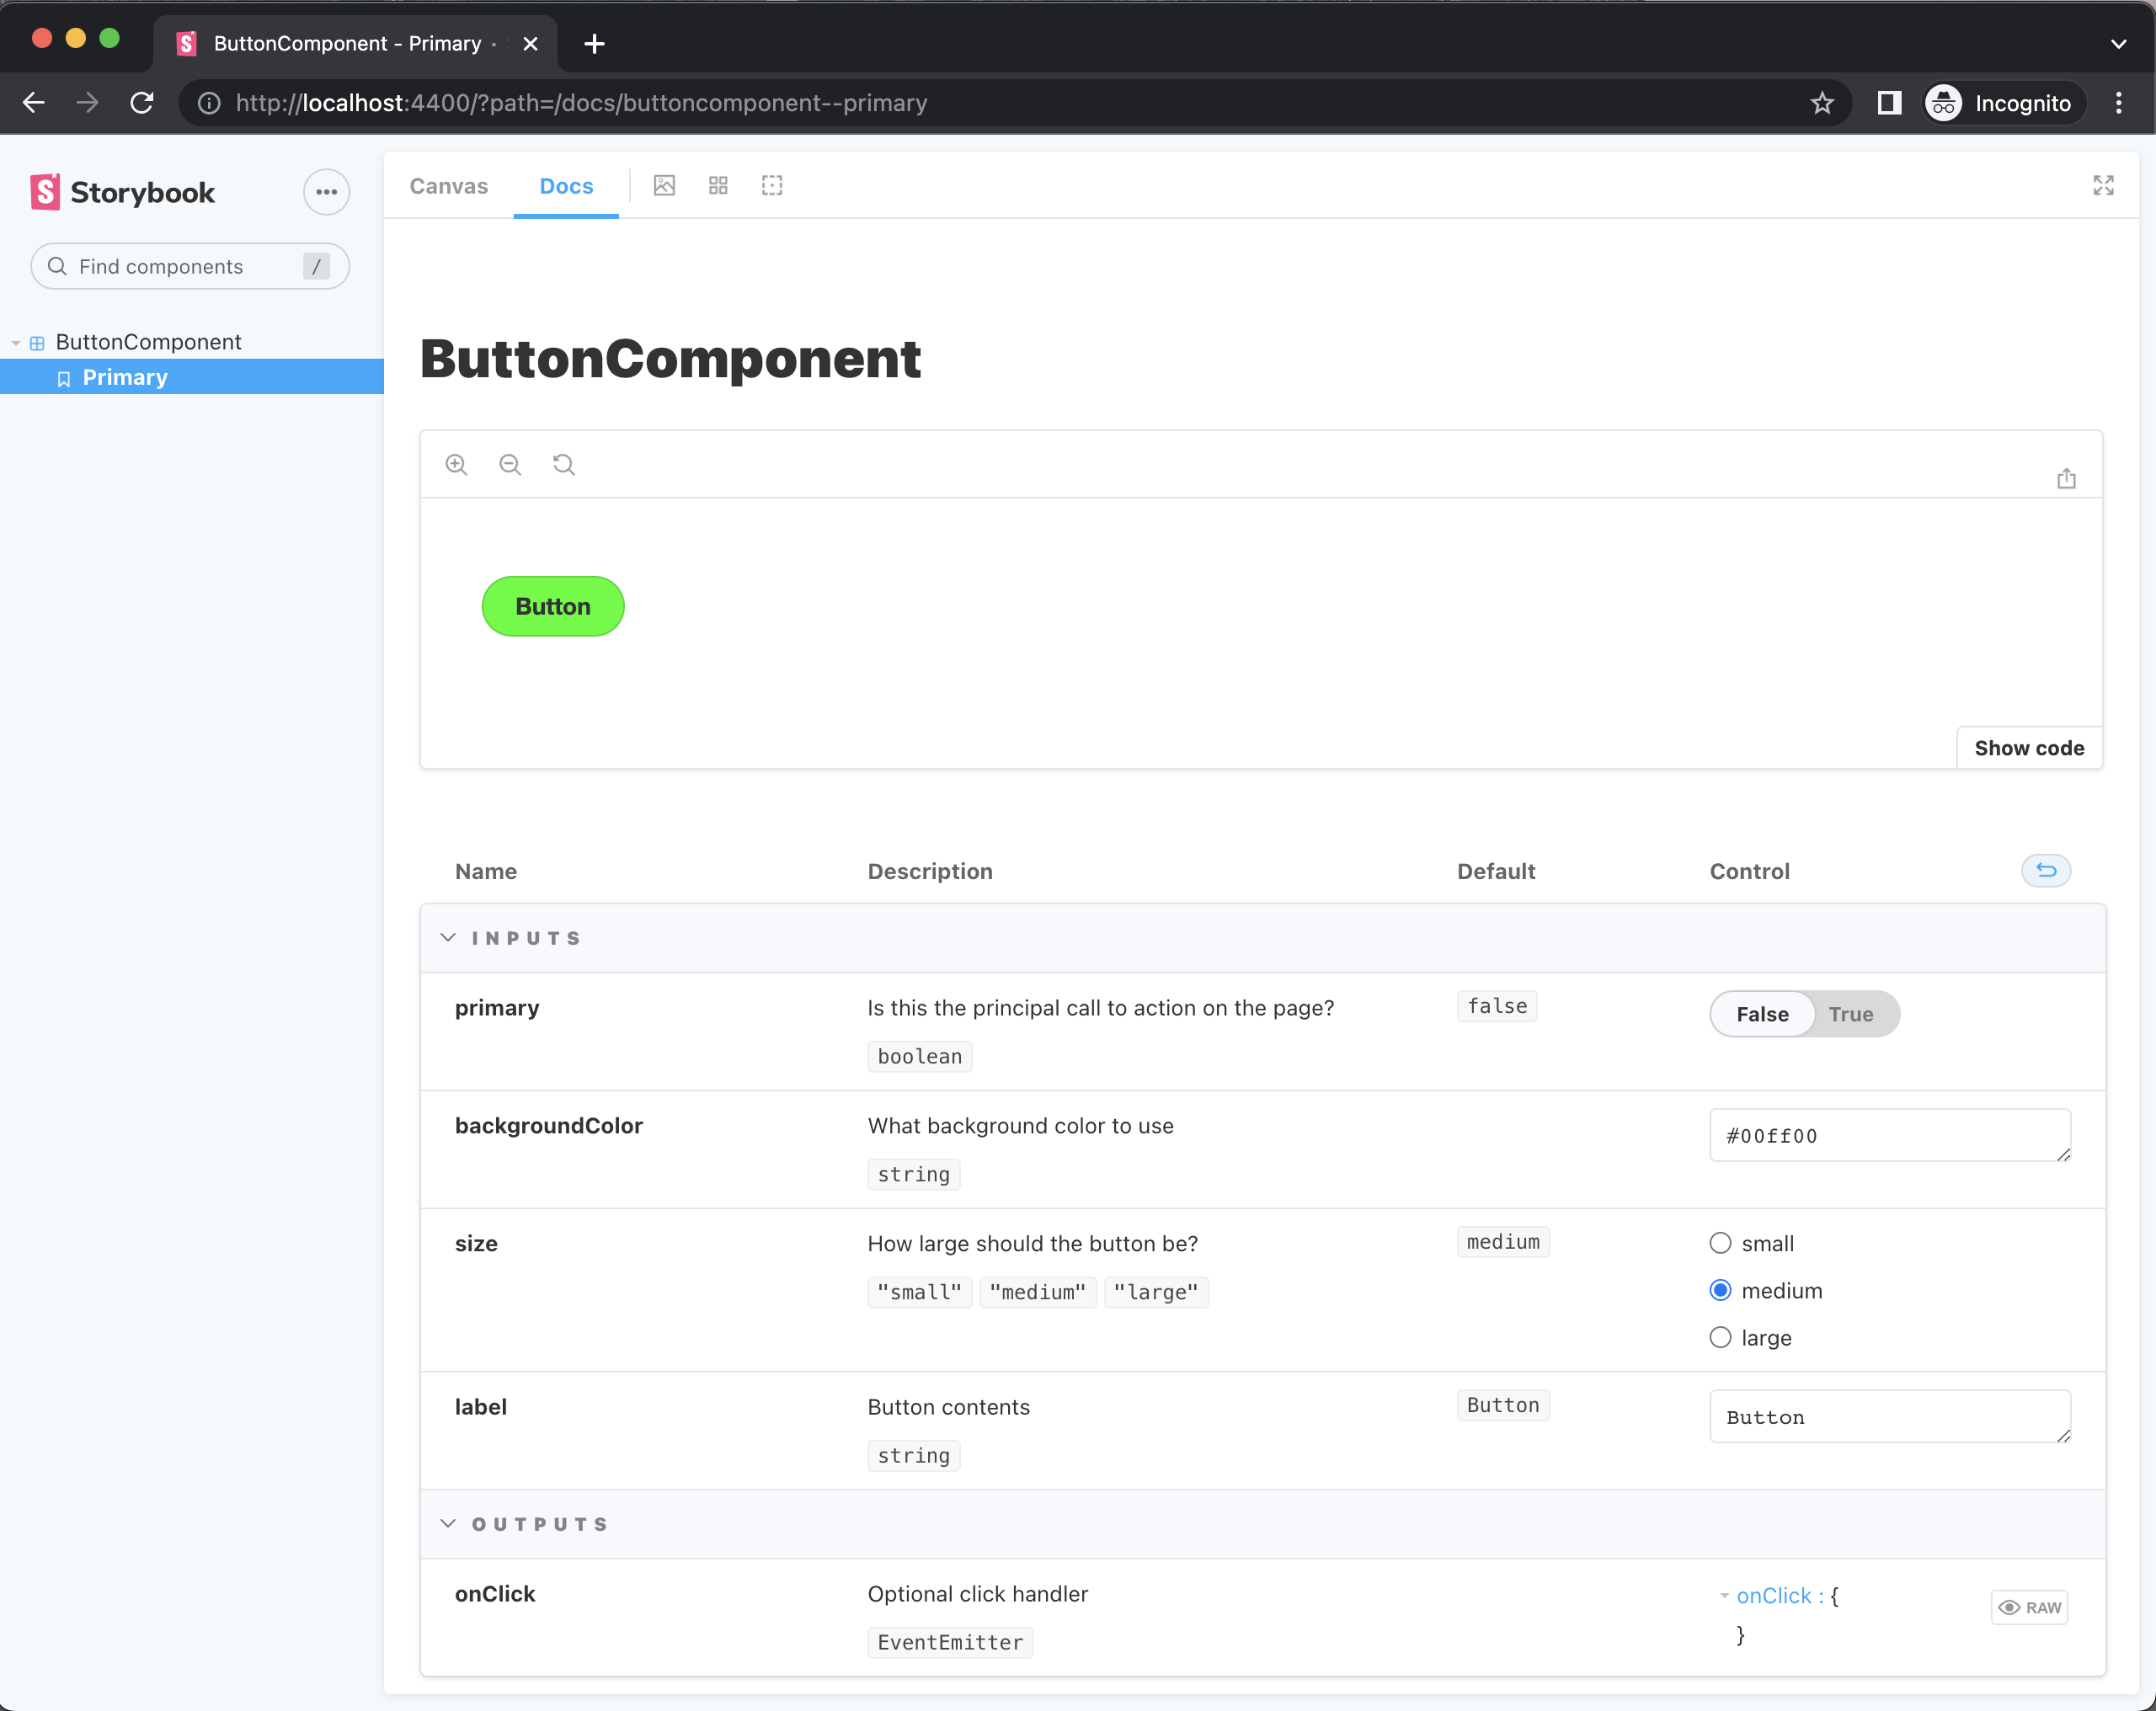Image resolution: width=2156 pixels, height=1711 pixels.
Task: Change the preview background
Action: coord(664,185)
